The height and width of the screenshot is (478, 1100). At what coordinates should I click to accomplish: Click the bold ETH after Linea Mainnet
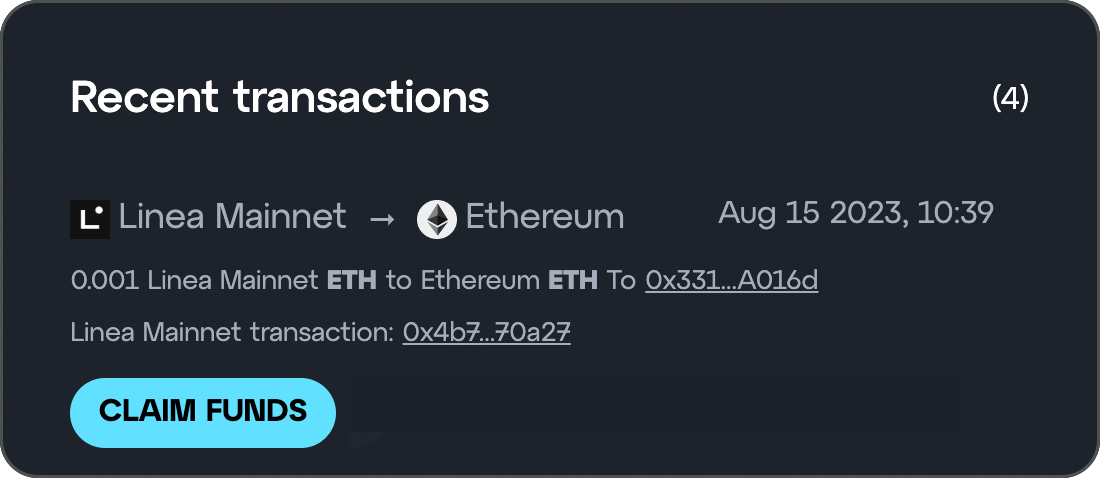coord(352,281)
